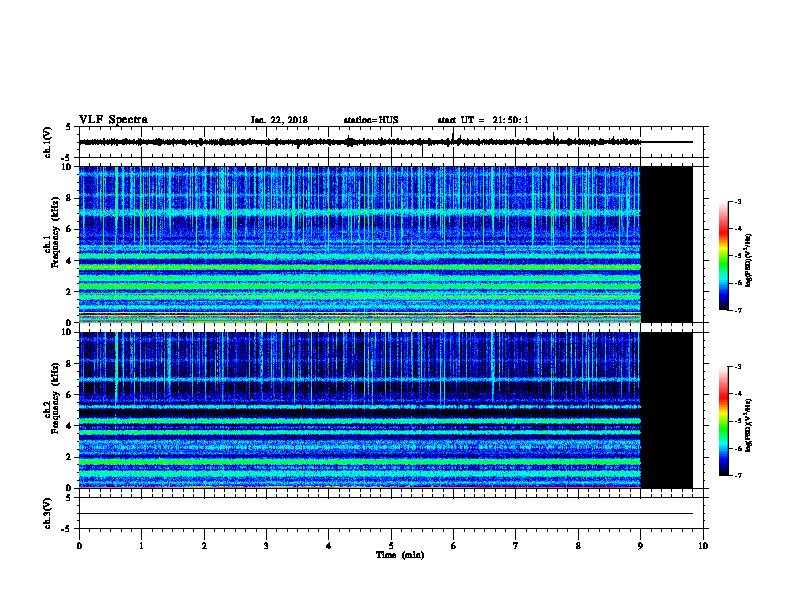Click the color scale bar beside ch.1 spectrogram
792x612 pixels.
click(x=724, y=256)
